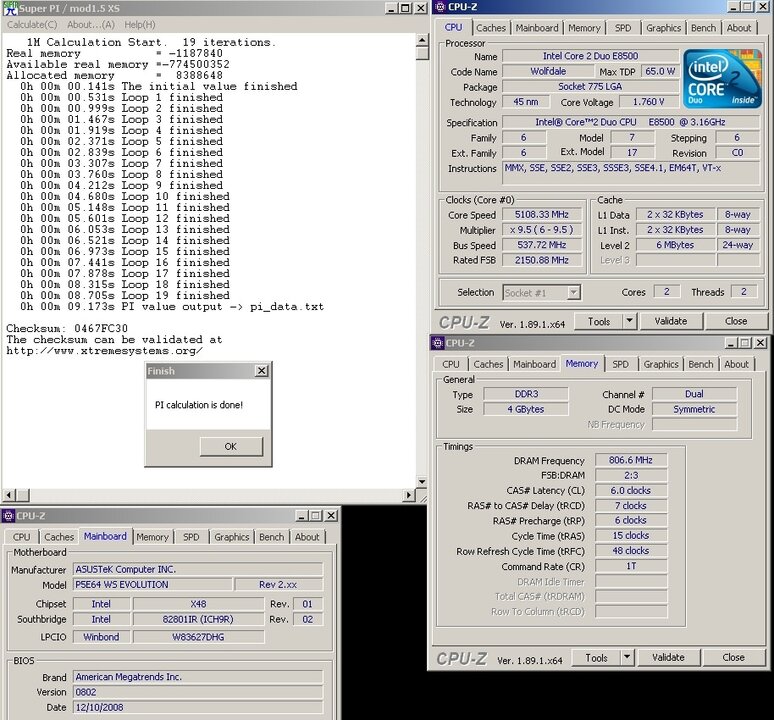Select CPU tab in Mainboard CPU-Z window
Viewport: 774px width, 720px height.
[x=21, y=537]
